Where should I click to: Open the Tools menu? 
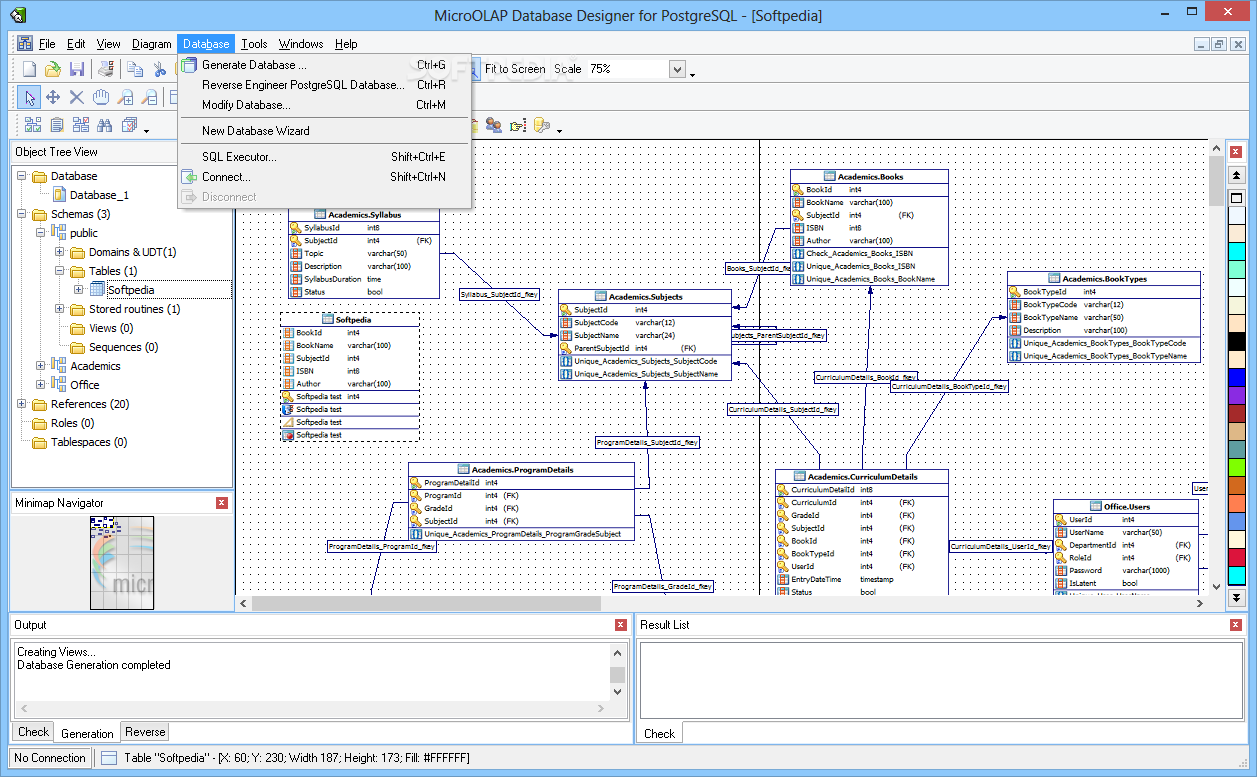point(254,44)
